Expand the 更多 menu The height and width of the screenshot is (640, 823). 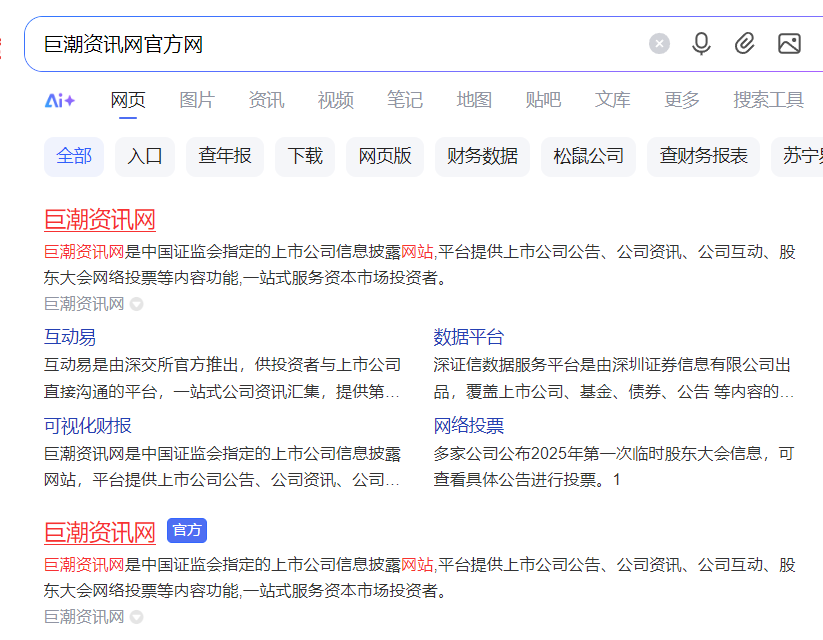tap(682, 100)
